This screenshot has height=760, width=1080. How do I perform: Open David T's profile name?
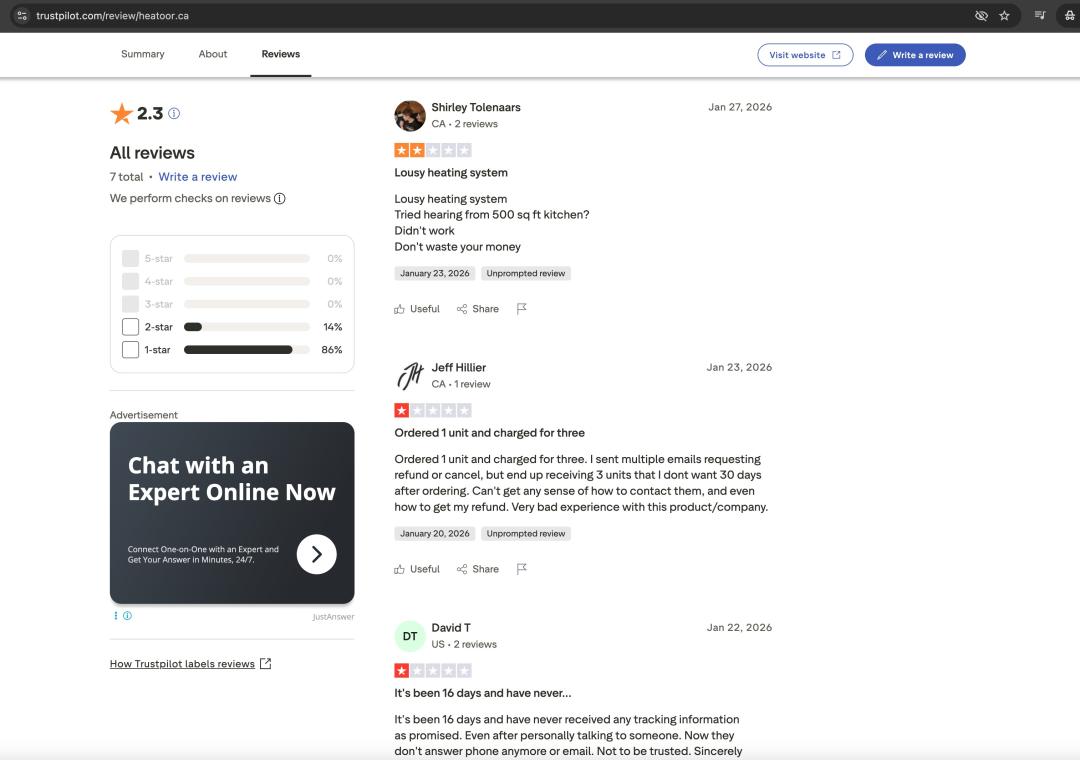(451, 628)
